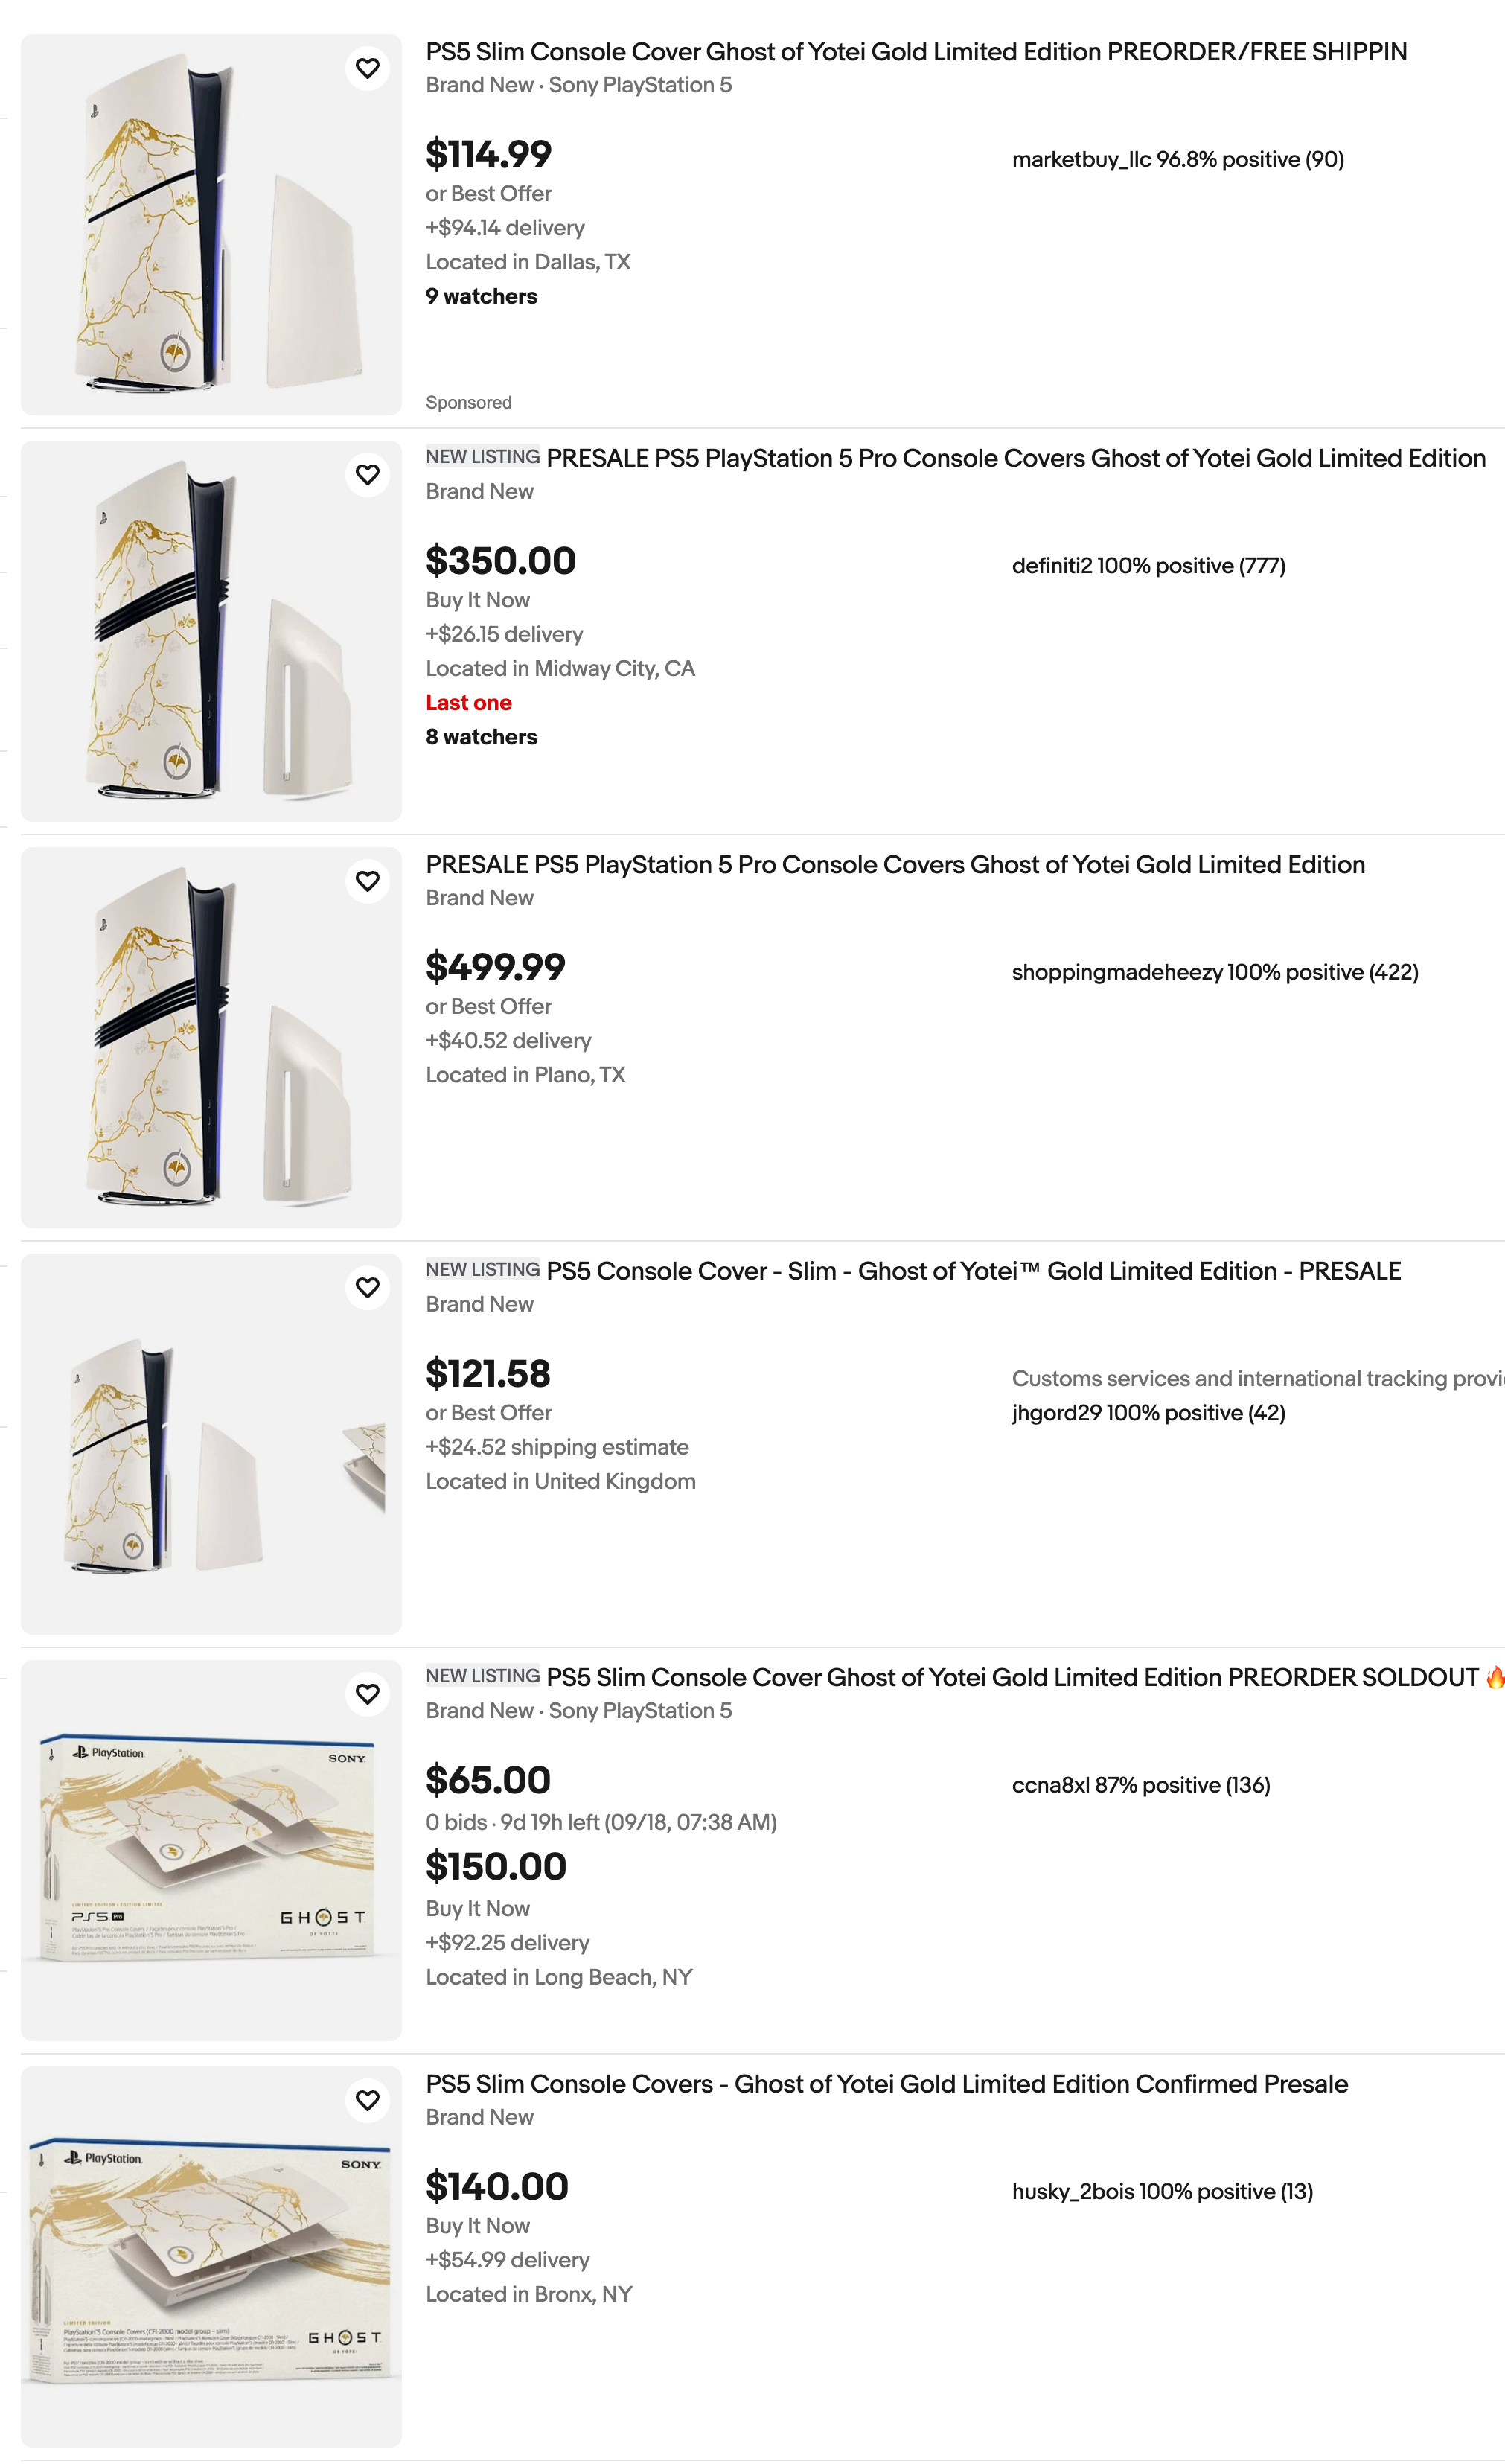View seller shoppingmadeheezy feedback info

(1215, 973)
